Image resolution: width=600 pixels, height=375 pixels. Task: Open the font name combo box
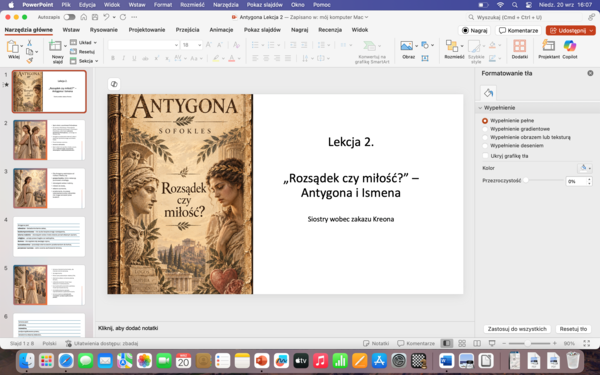tap(143, 45)
